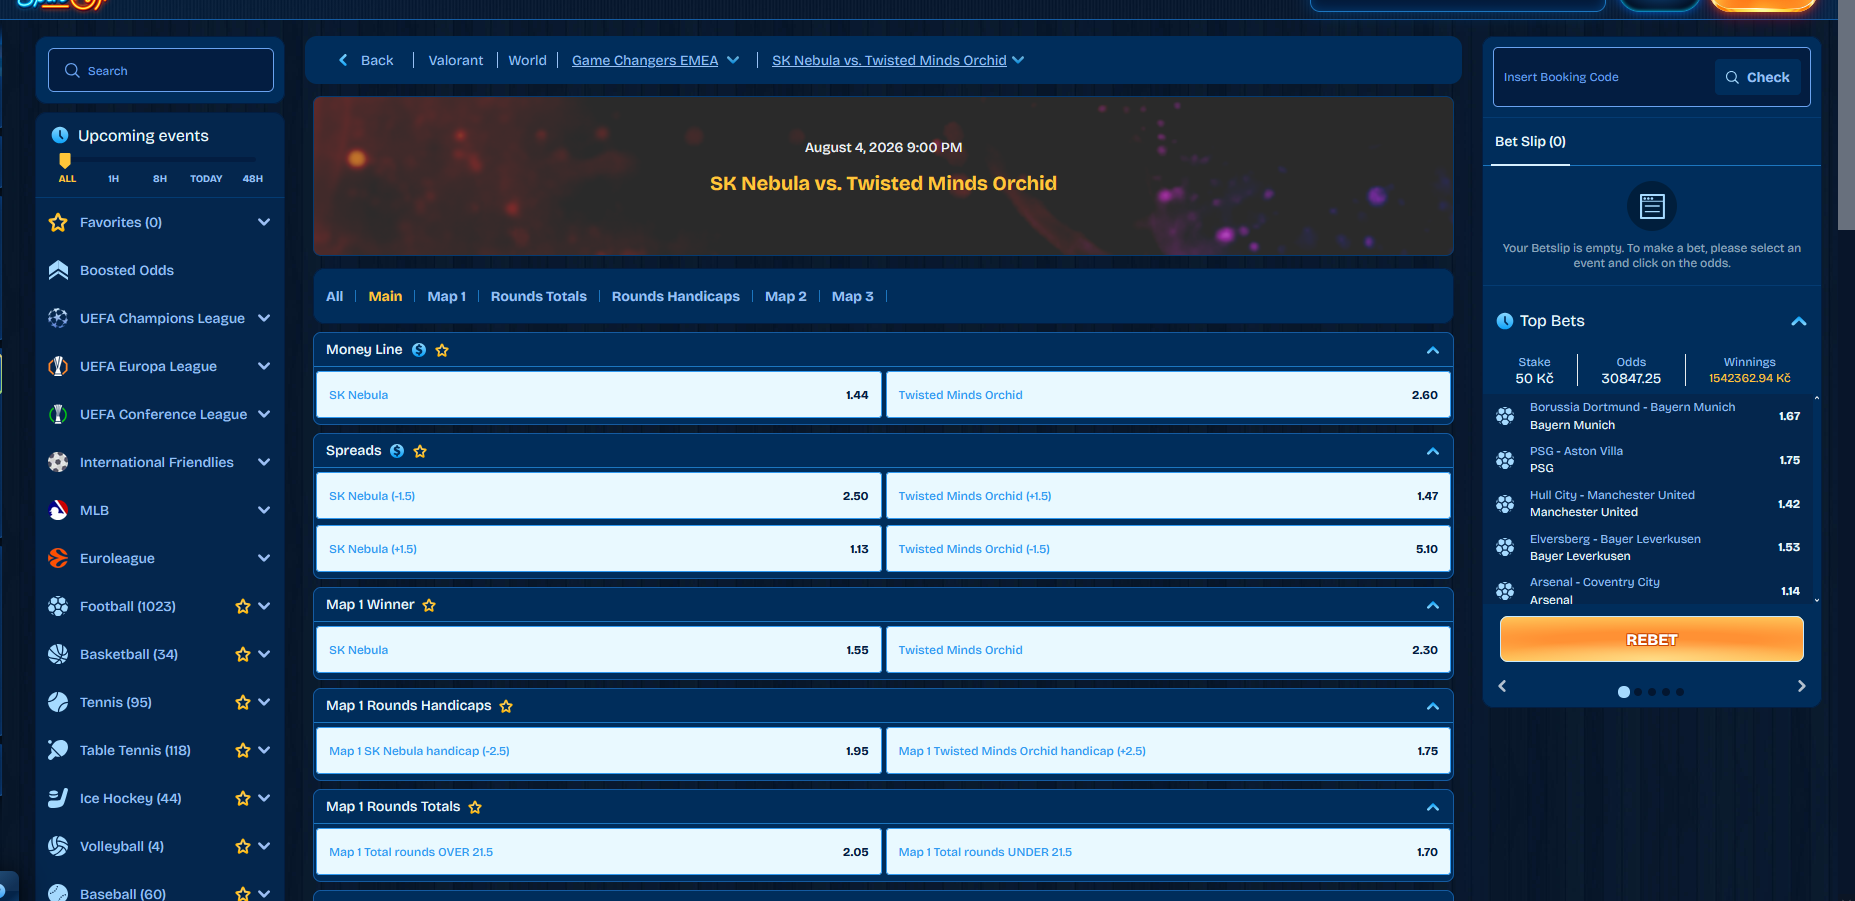Collapse the Spreads market section

point(1433,451)
